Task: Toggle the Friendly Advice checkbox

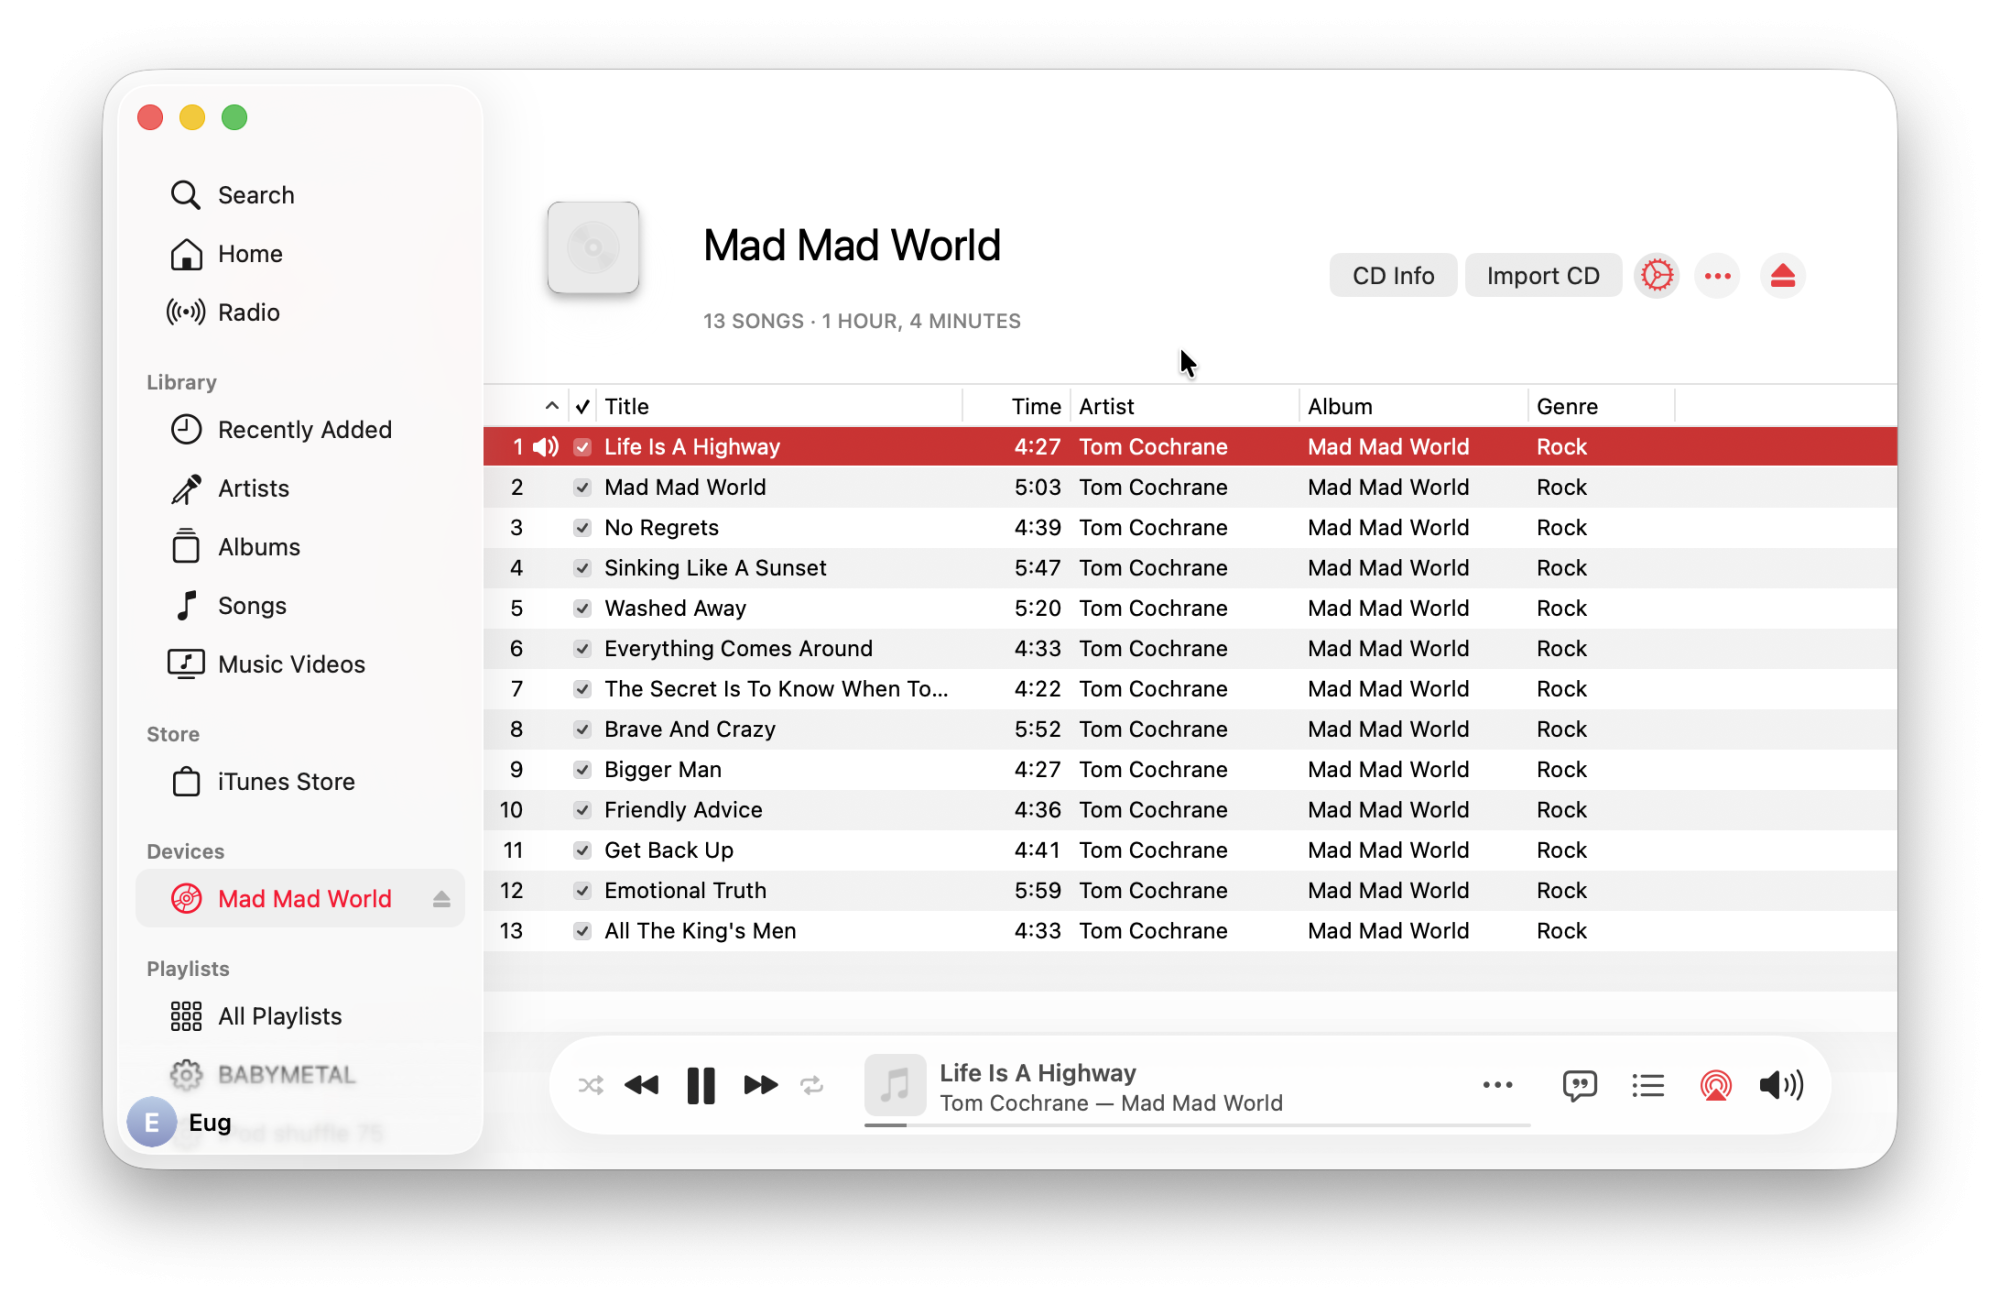Action: 582,810
